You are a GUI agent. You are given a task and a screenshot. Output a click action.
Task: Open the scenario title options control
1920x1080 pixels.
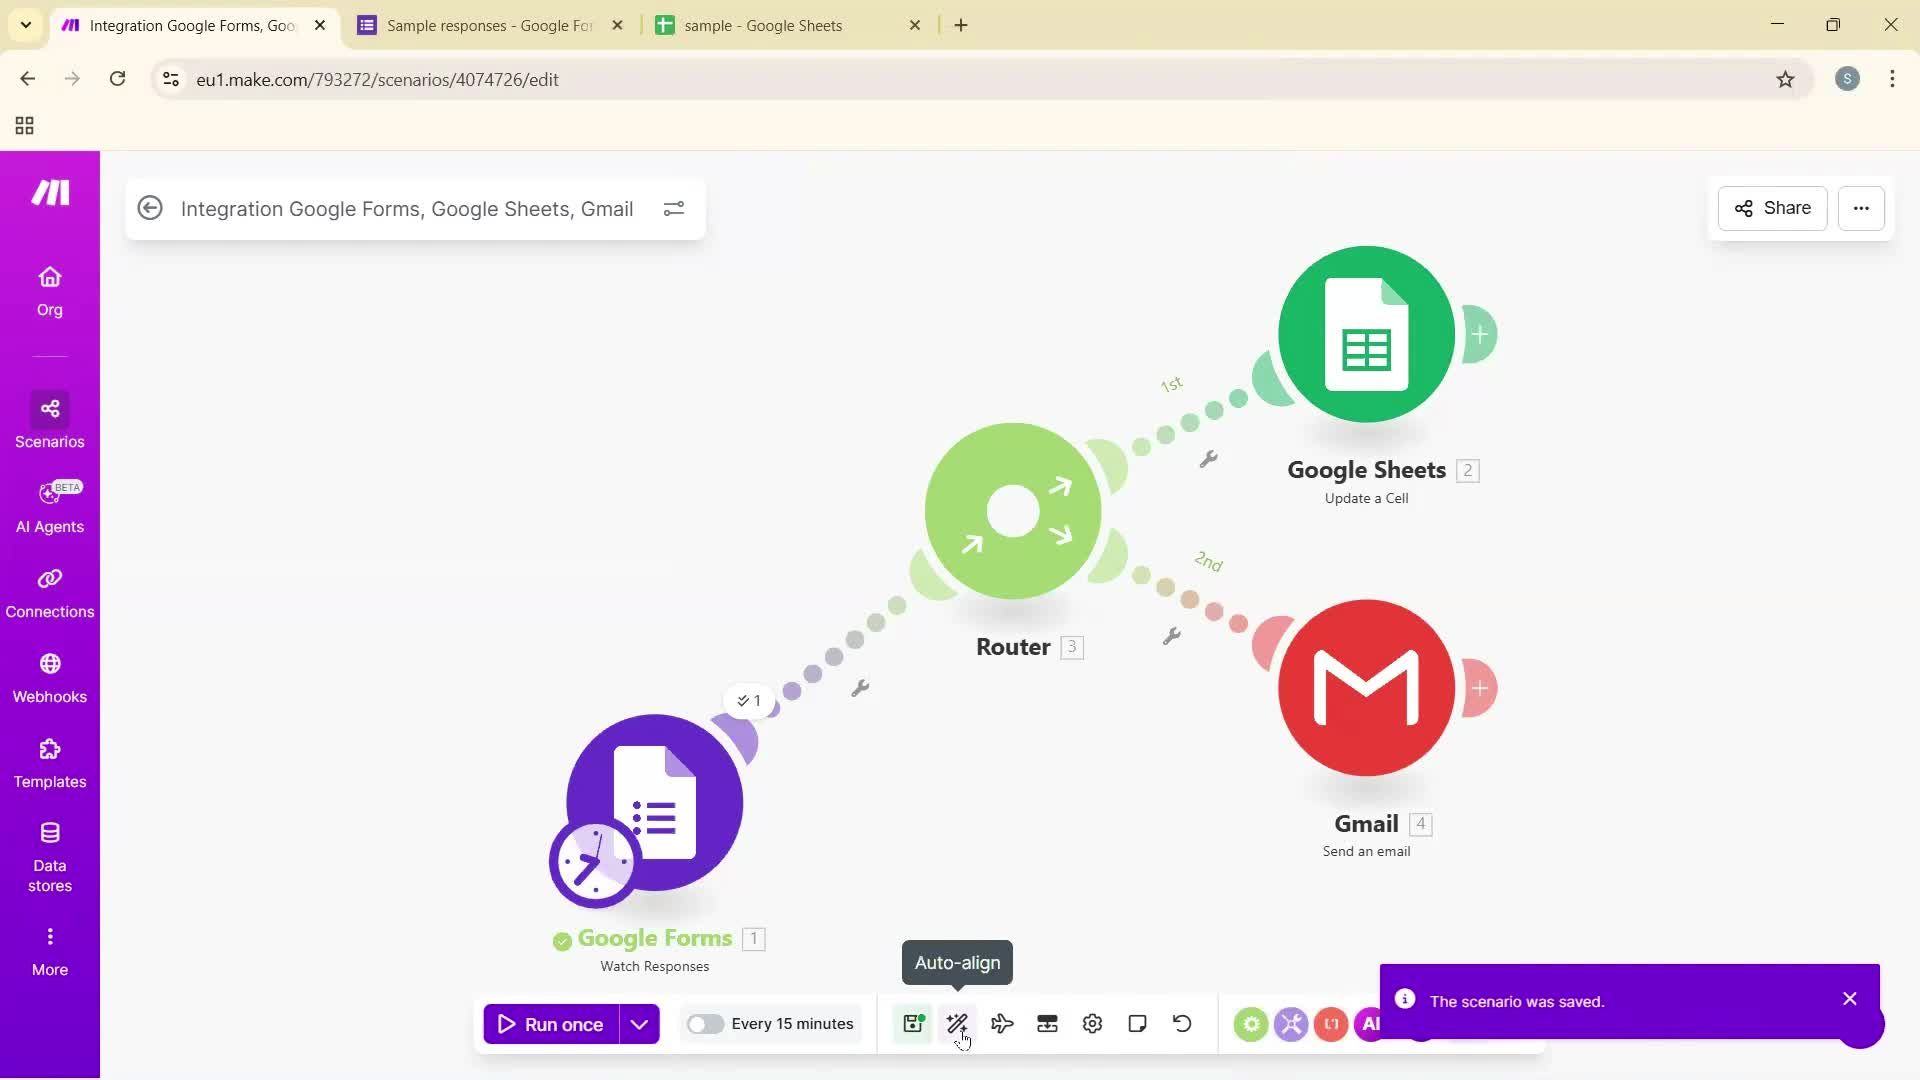(674, 208)
